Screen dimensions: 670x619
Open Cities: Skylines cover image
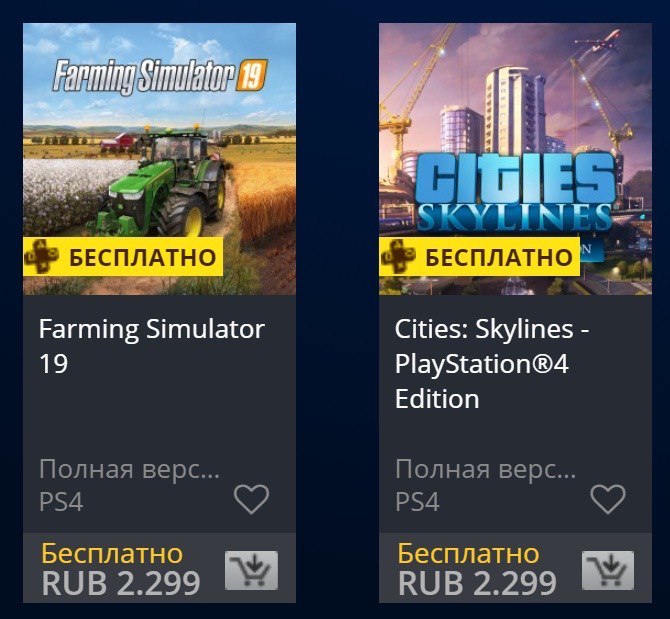(x=515, y=159)
